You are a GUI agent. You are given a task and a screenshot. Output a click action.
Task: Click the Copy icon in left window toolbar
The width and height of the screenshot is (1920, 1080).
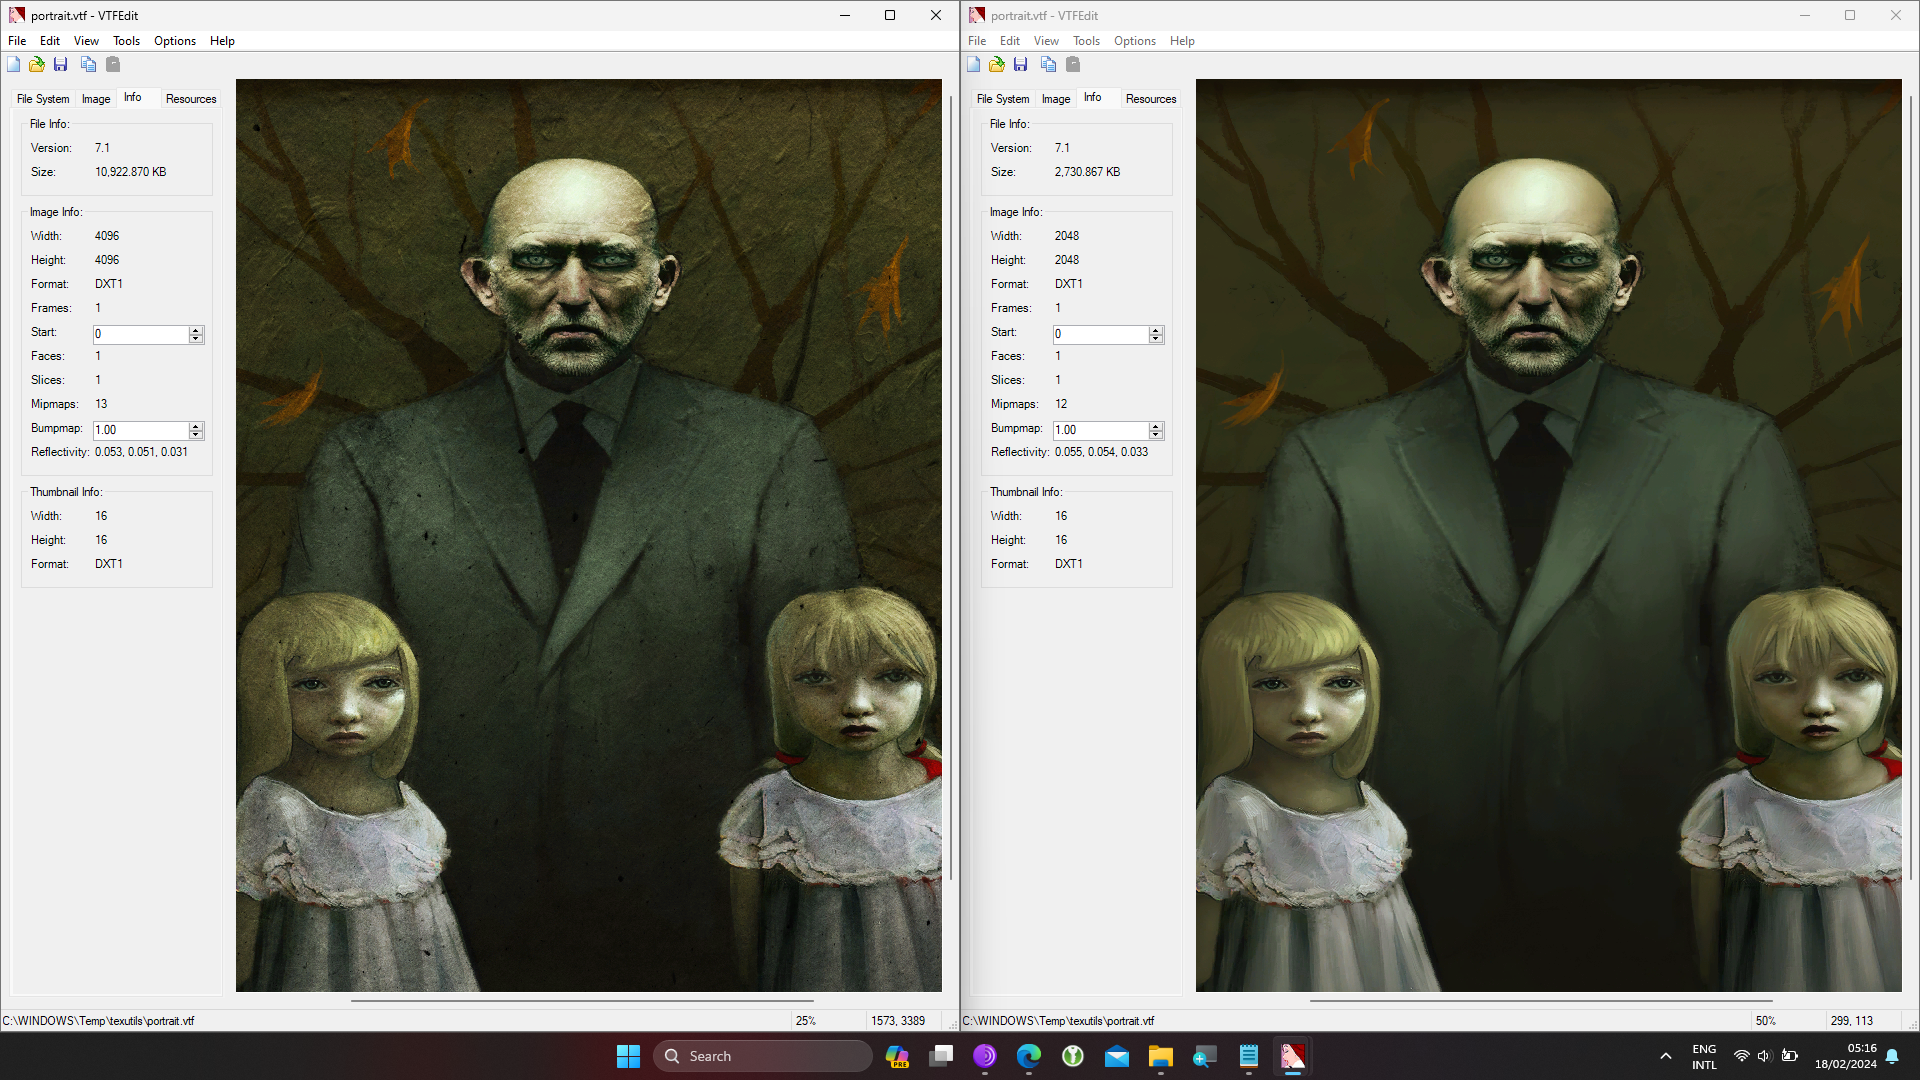pyautogui.click(x=89, y=65)
